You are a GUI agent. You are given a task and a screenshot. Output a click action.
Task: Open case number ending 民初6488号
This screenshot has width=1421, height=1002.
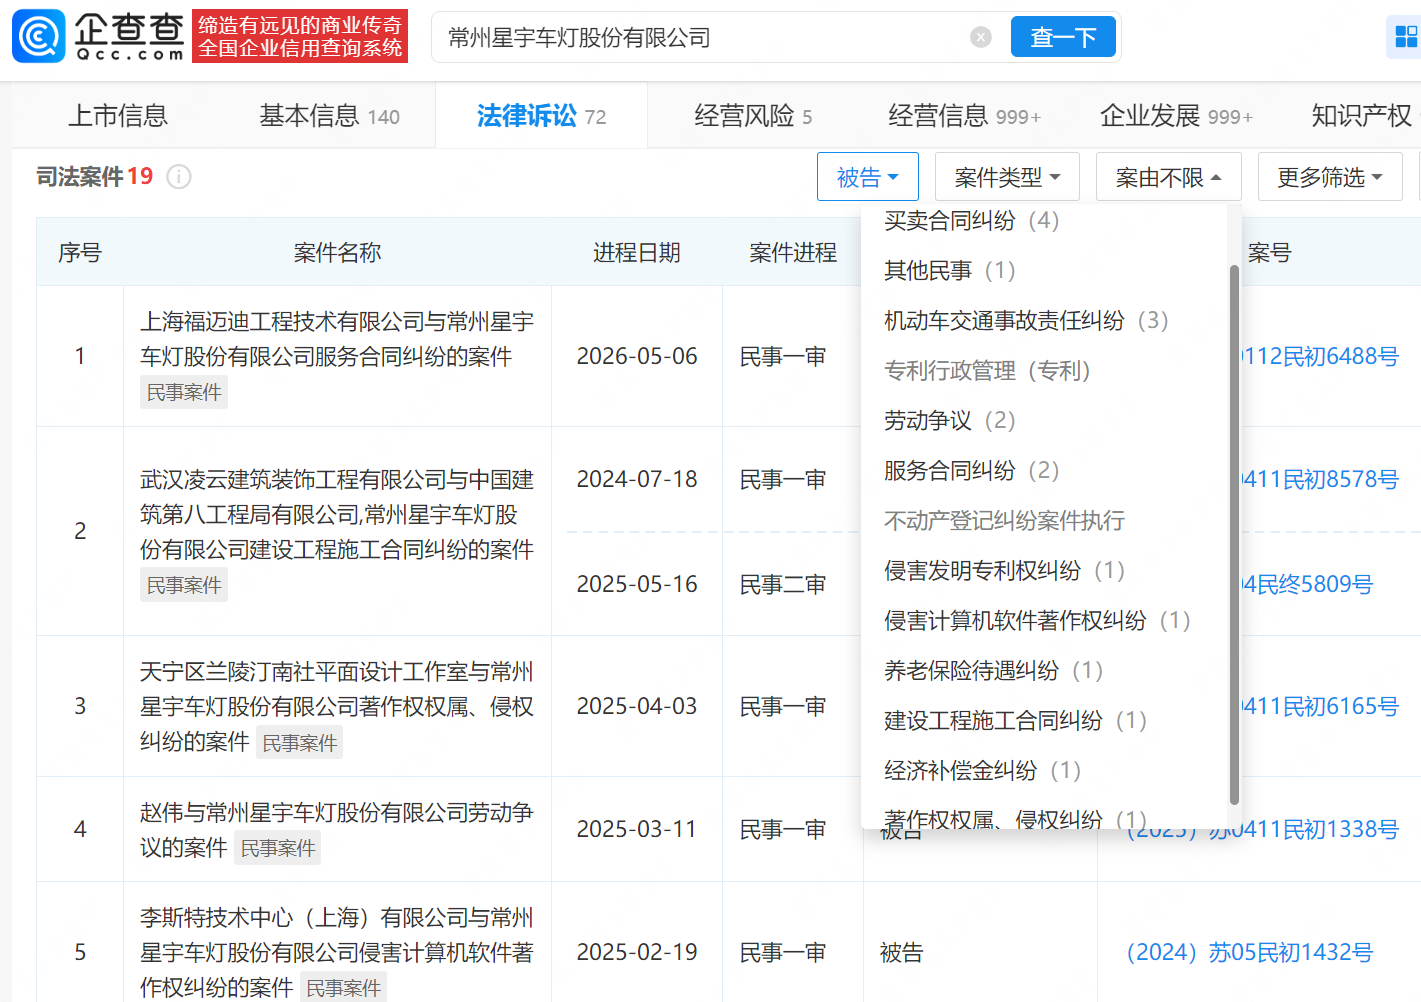click(1320, 356)
